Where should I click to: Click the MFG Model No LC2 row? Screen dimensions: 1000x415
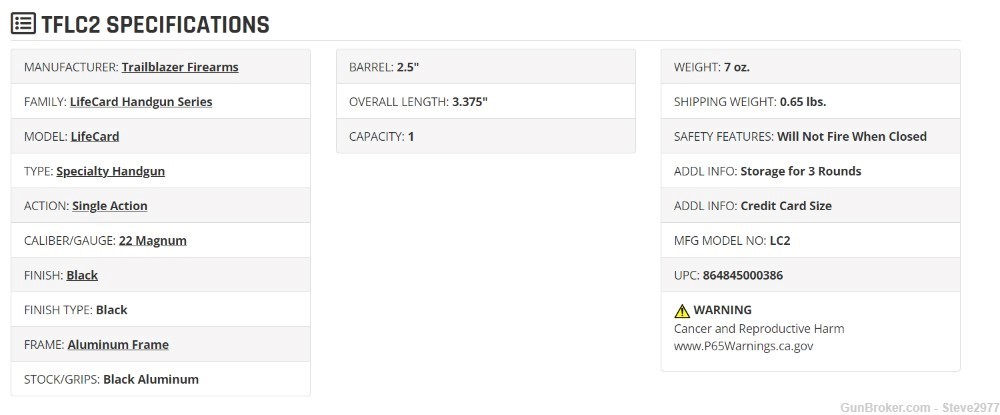[810, 240]
